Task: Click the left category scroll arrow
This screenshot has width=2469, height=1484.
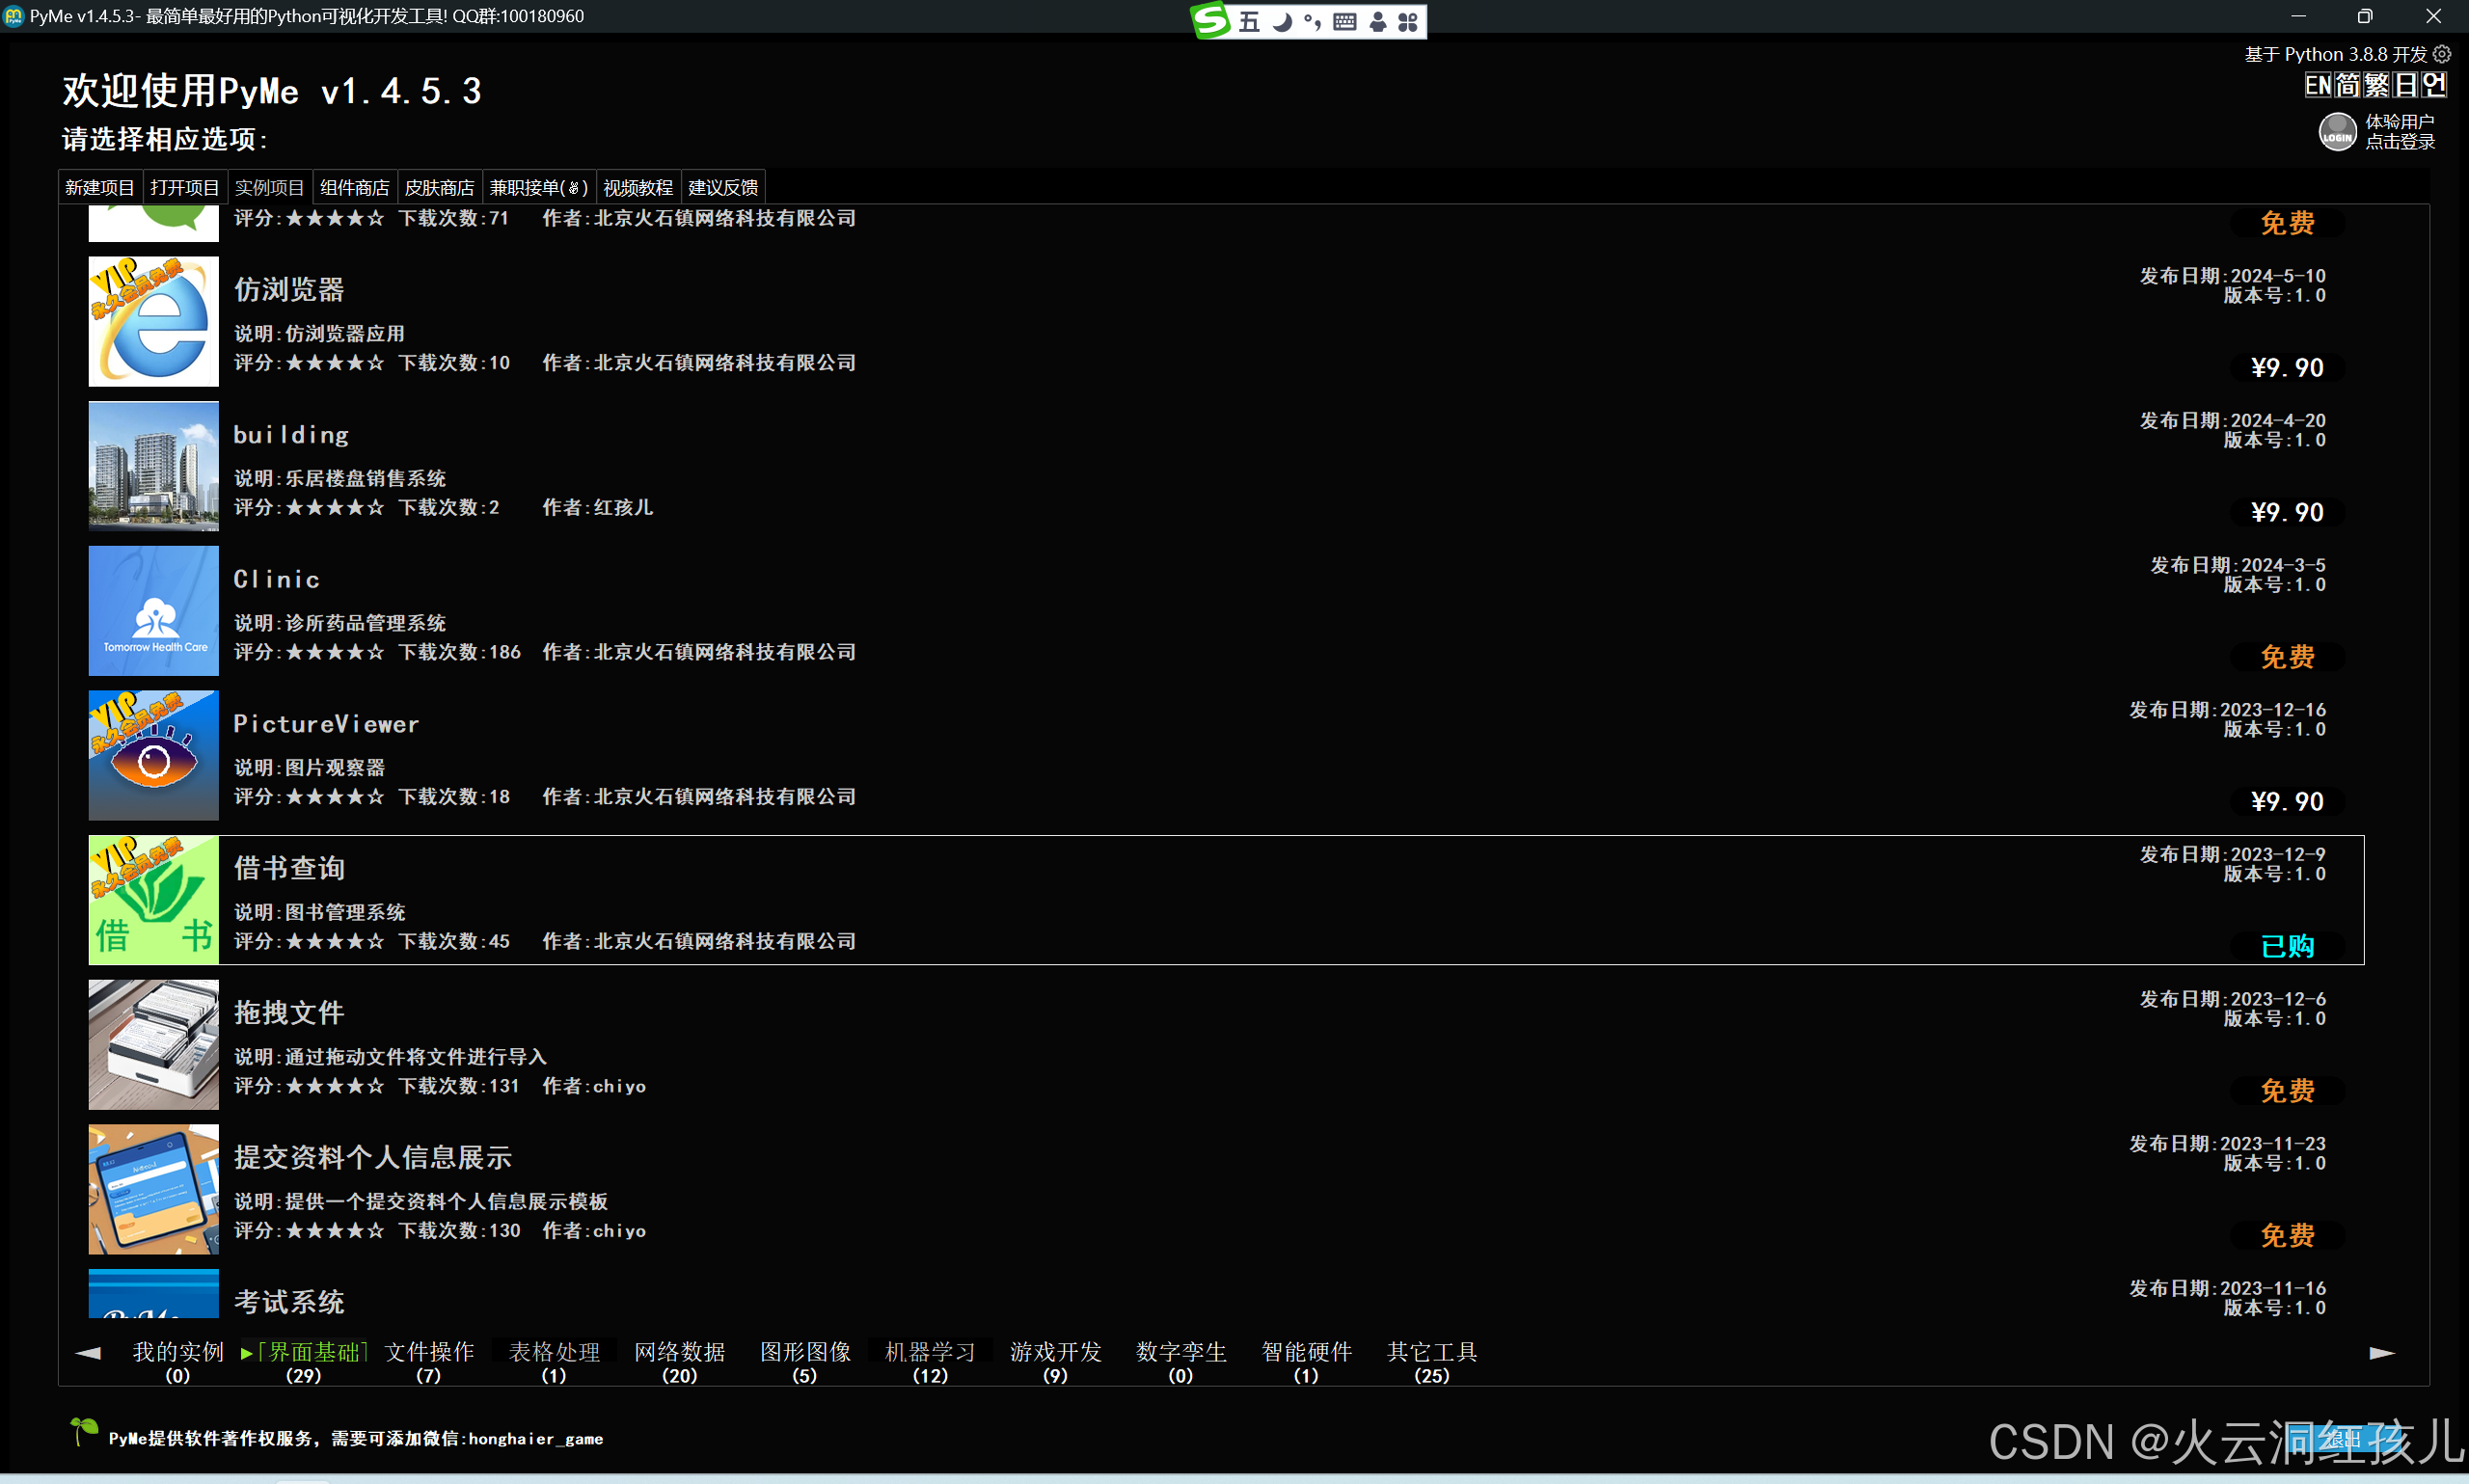Action: click(x=88, y=1353)
